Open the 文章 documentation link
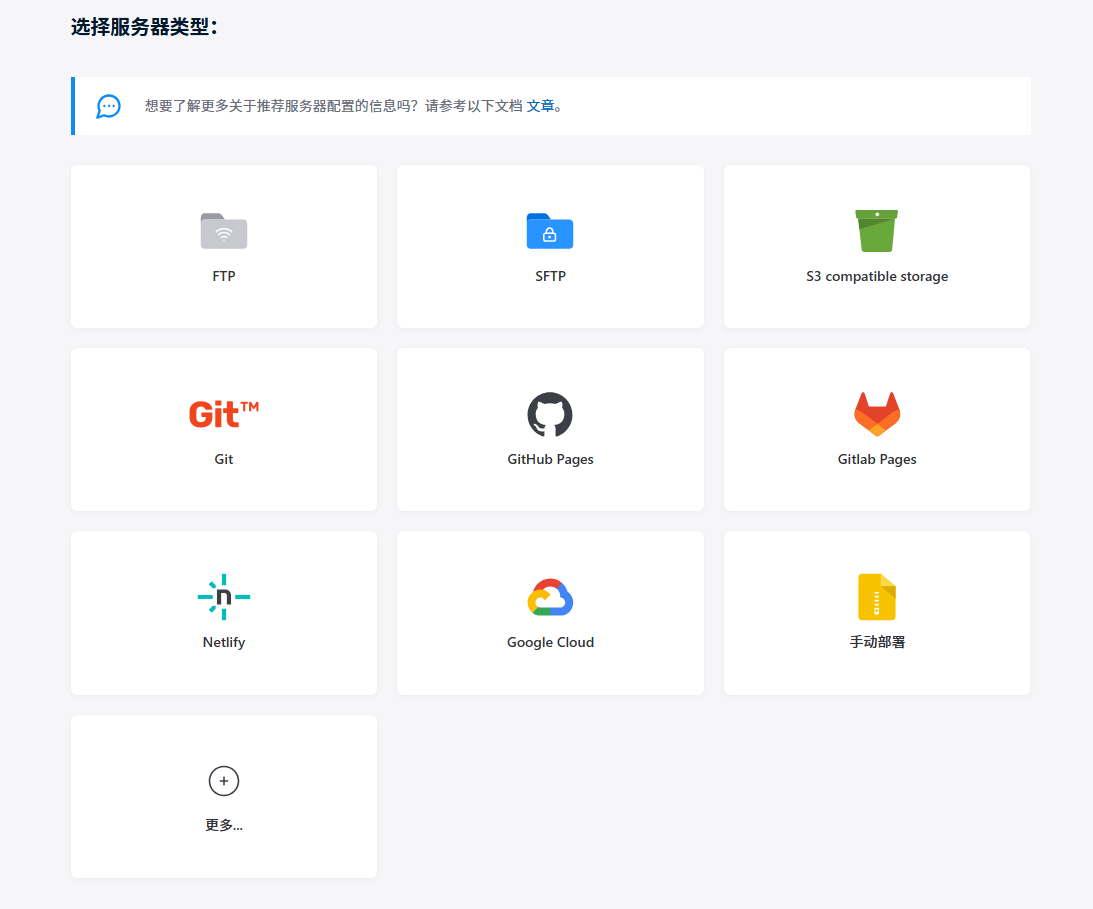Viewport: 1093px width, 909px height. [540, 106]
